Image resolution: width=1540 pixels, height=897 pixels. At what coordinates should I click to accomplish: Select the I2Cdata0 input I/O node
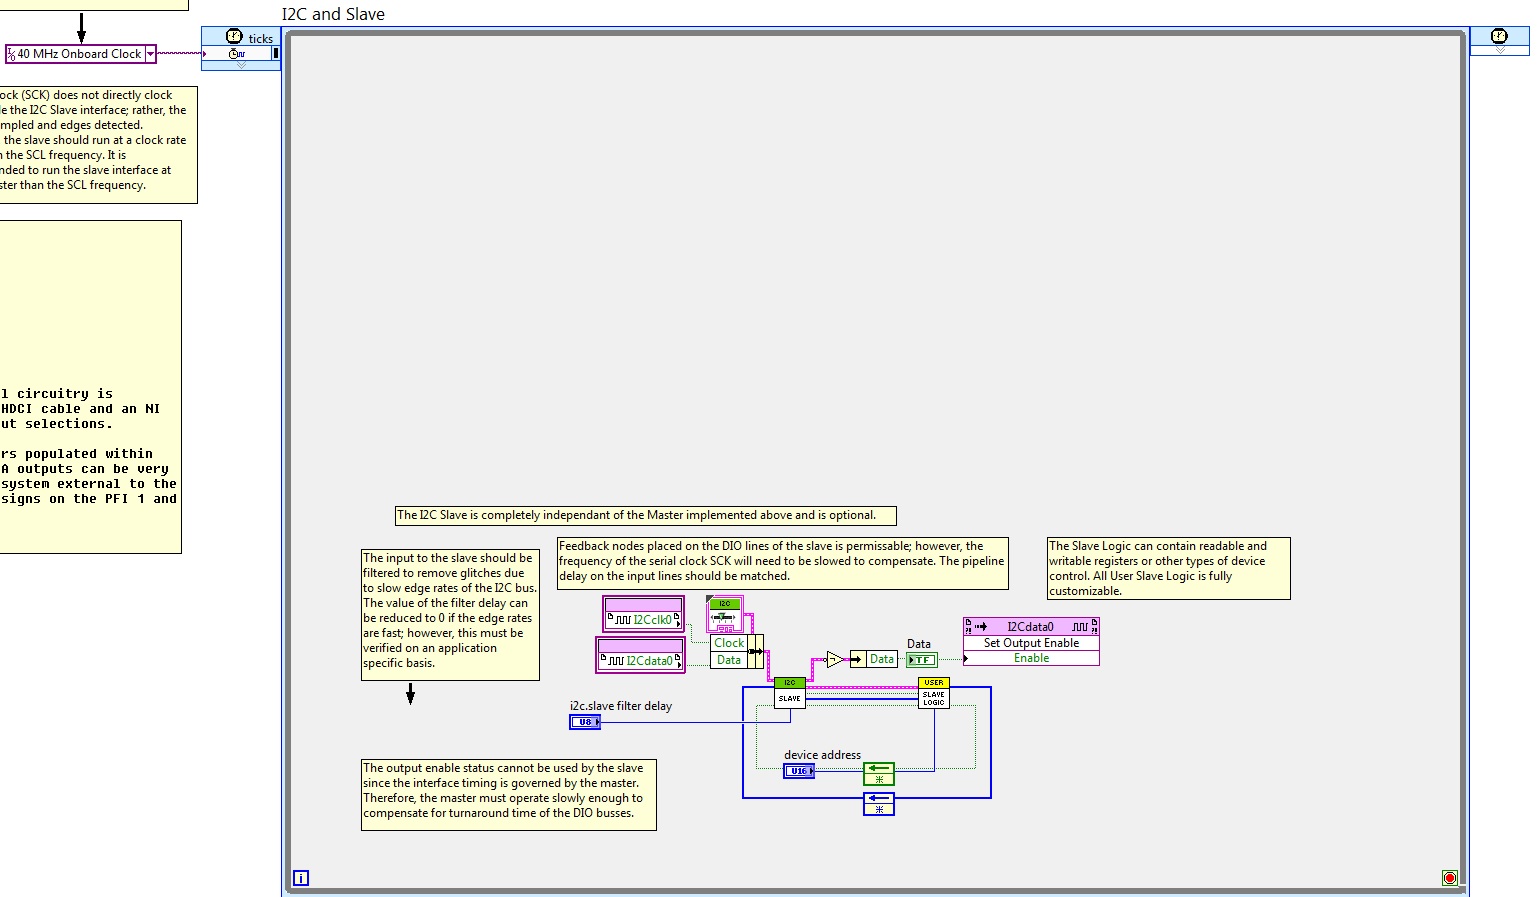click(640, 655)
